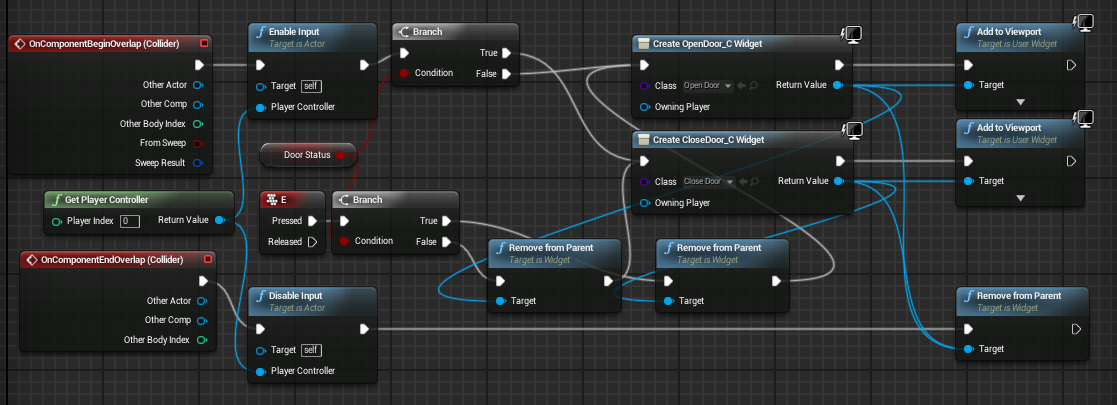Click the Return Value pin on Get Player Controller
The image size is (1117, 405).
(x=219, y=220)
